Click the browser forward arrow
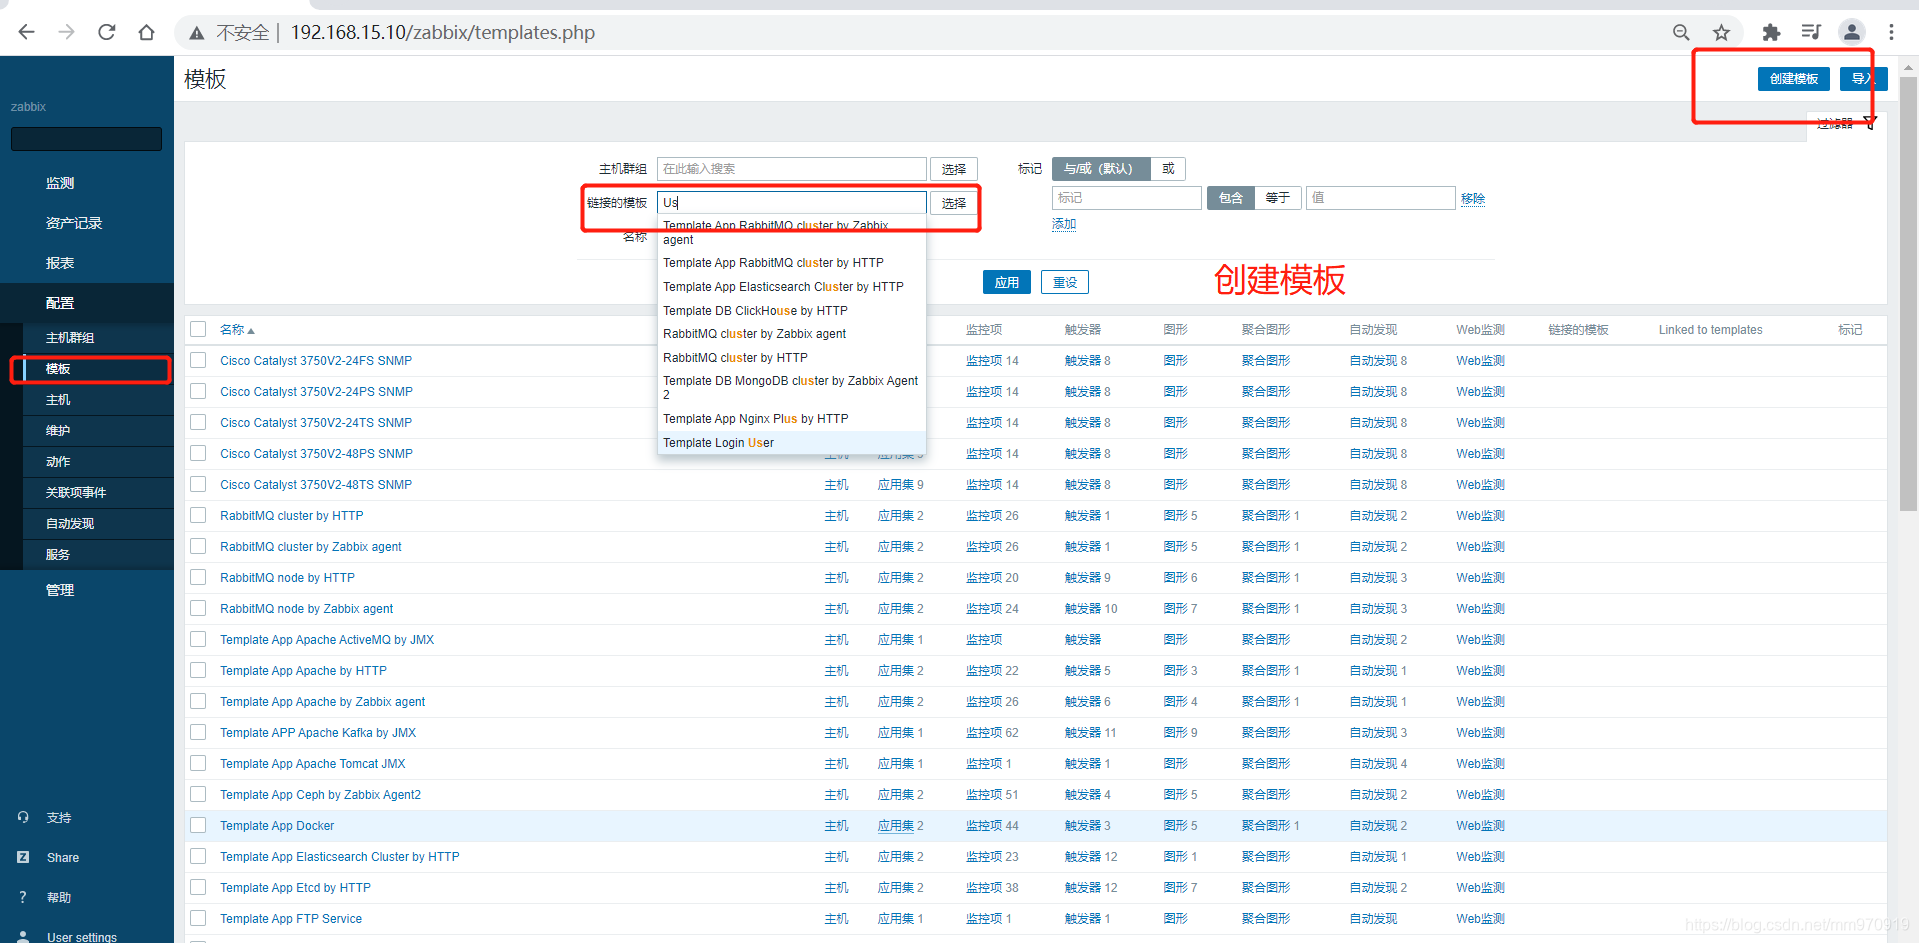 tap(67, 32)
